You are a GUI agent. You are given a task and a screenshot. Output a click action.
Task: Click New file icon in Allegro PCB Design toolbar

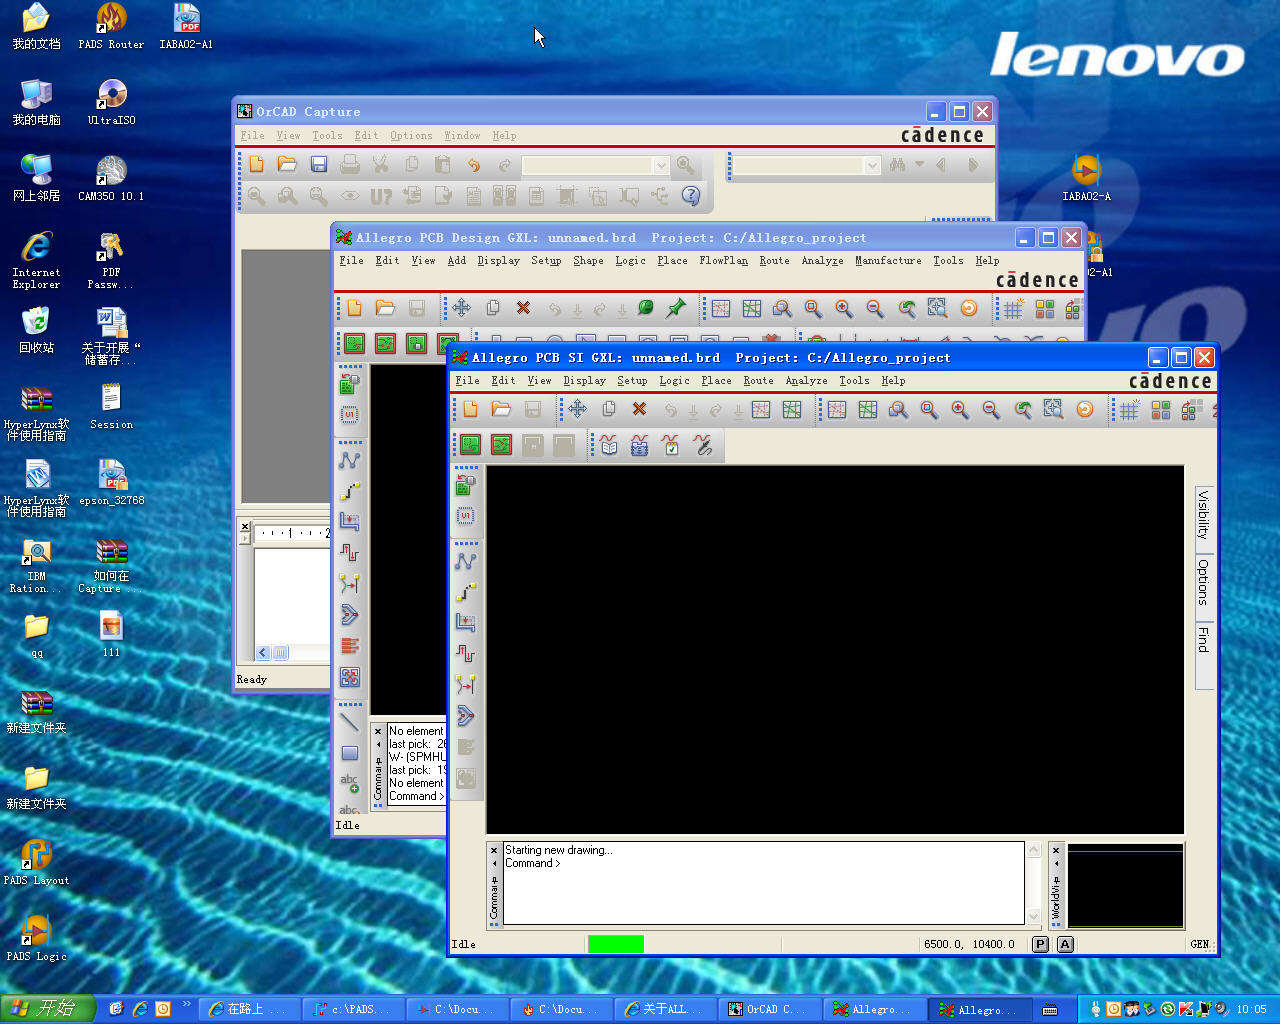tap(354, 308)
